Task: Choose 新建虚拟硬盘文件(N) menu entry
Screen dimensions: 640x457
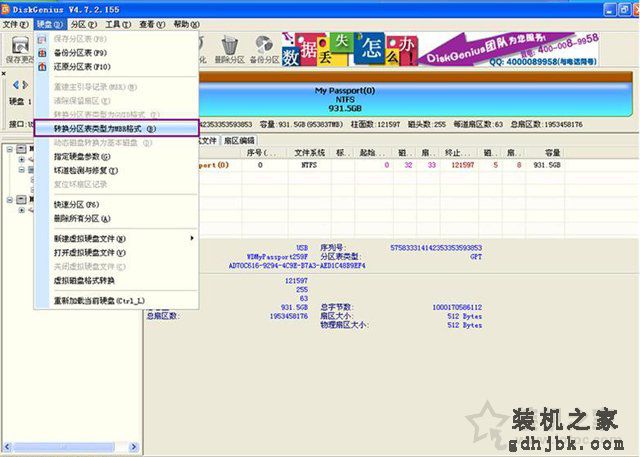Action: (116, 239)
